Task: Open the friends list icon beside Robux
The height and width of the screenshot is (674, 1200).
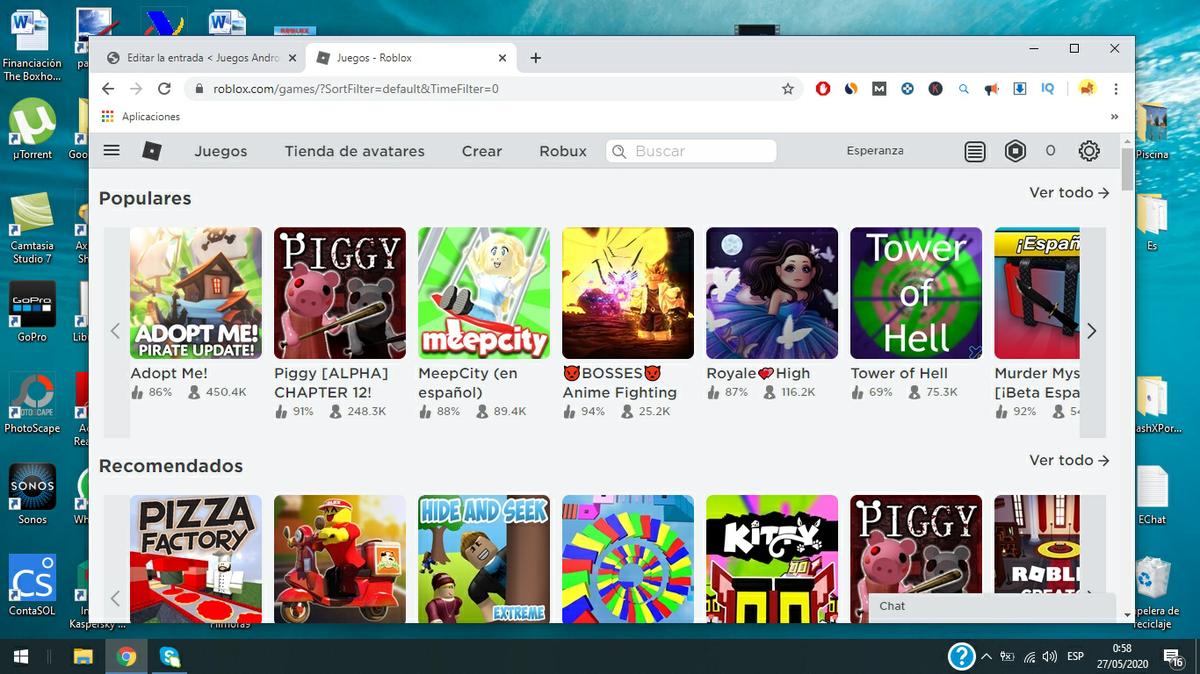Action: coord(975,150)
